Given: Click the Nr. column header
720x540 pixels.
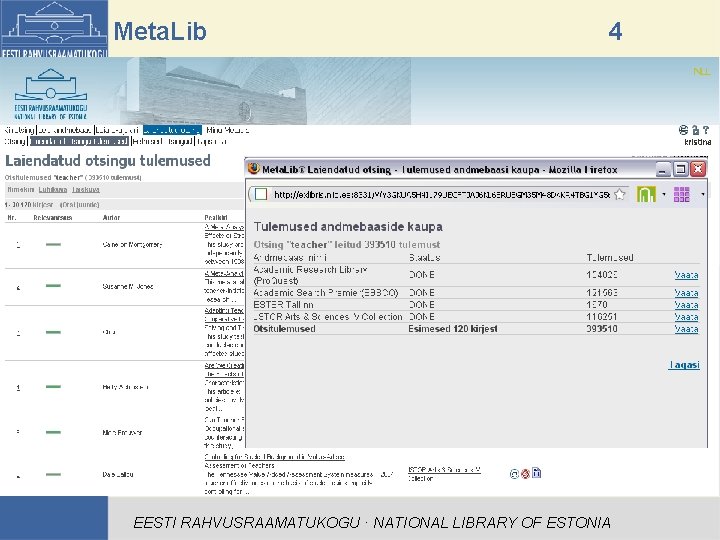Looking at the screenshot, I should click(x=12, y=218).
